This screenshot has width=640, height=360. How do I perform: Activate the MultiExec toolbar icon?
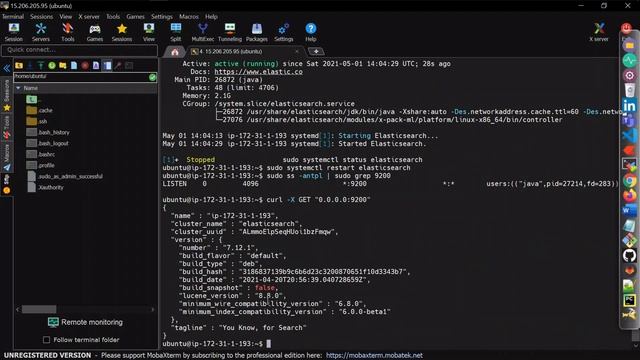203,32
